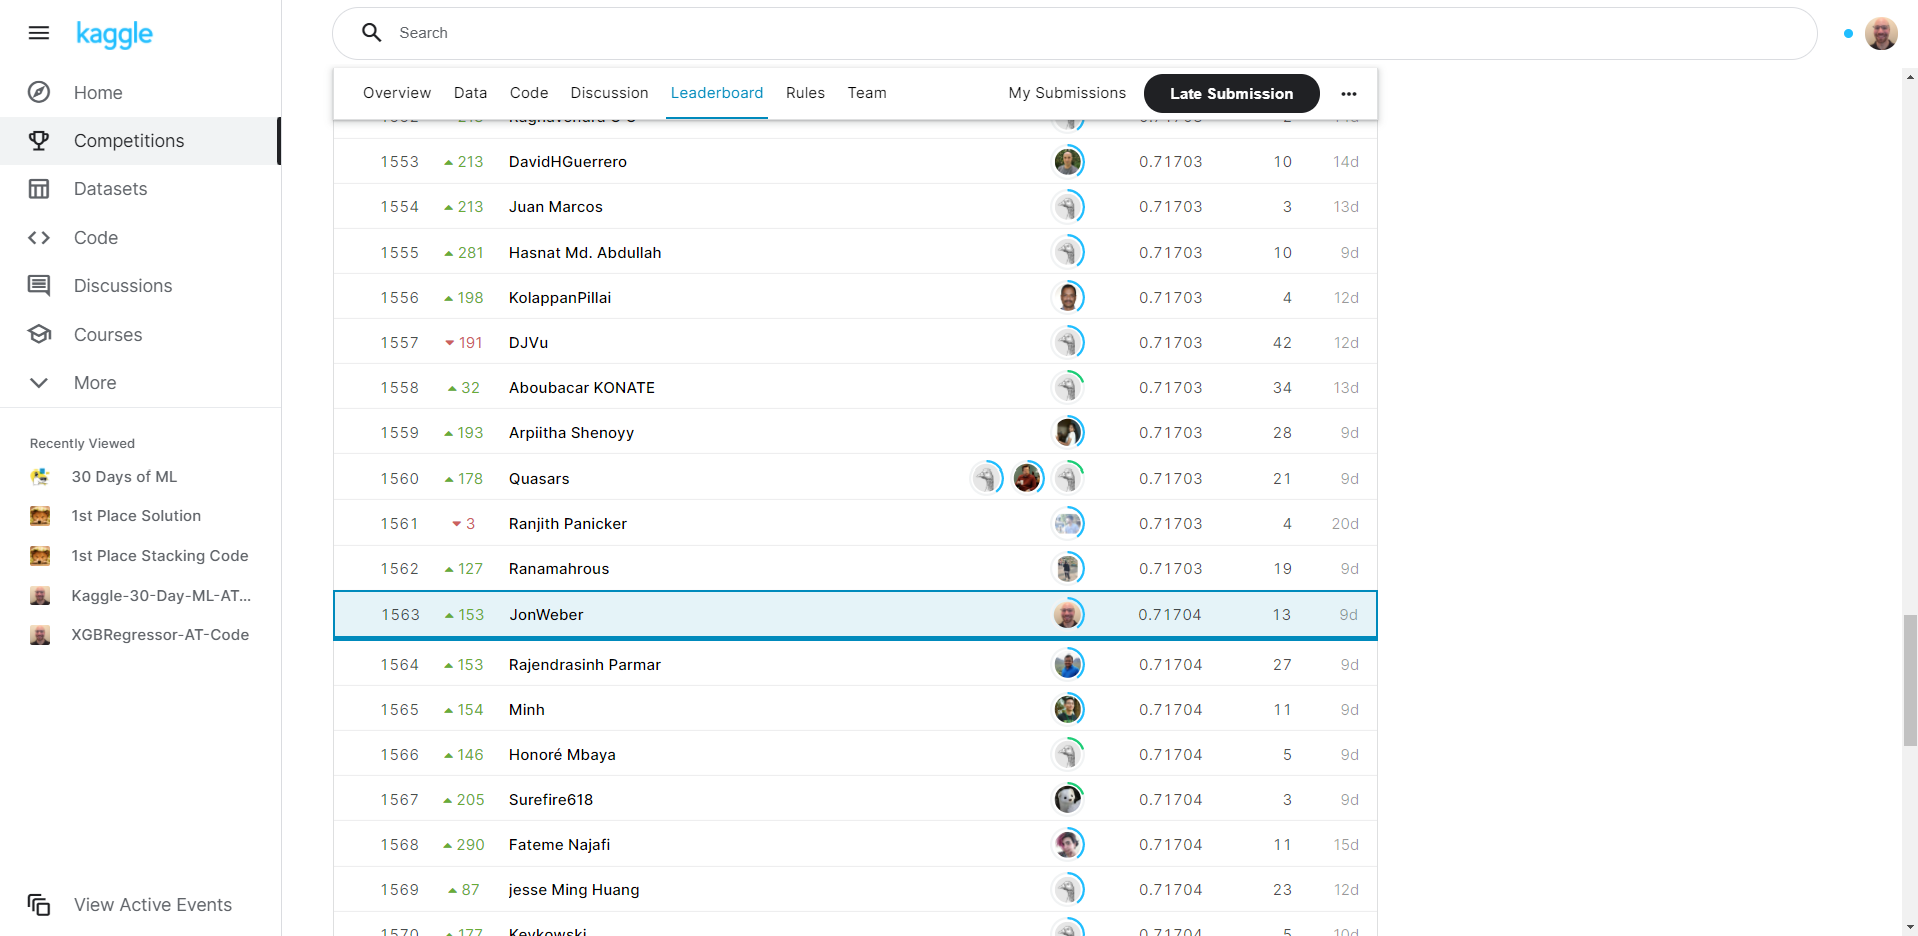Click the blue notification dot
The image size is (1918, 936).
[1848, 33]
